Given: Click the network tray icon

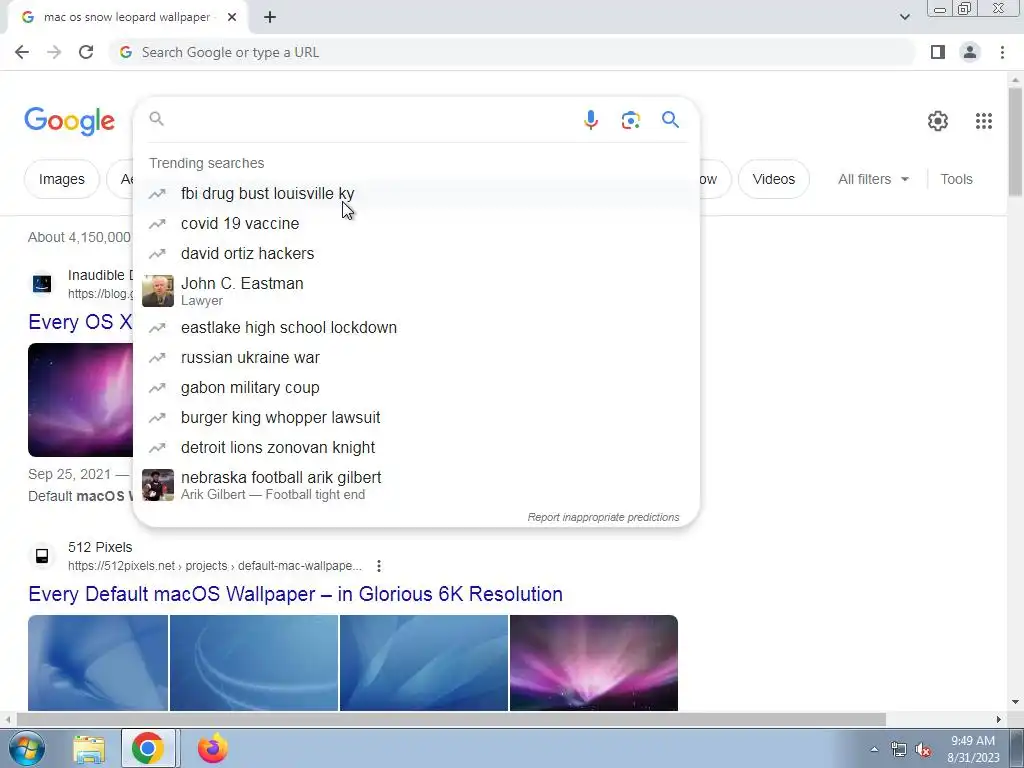Looking at the screenshot, I should (x=898, y=749).
